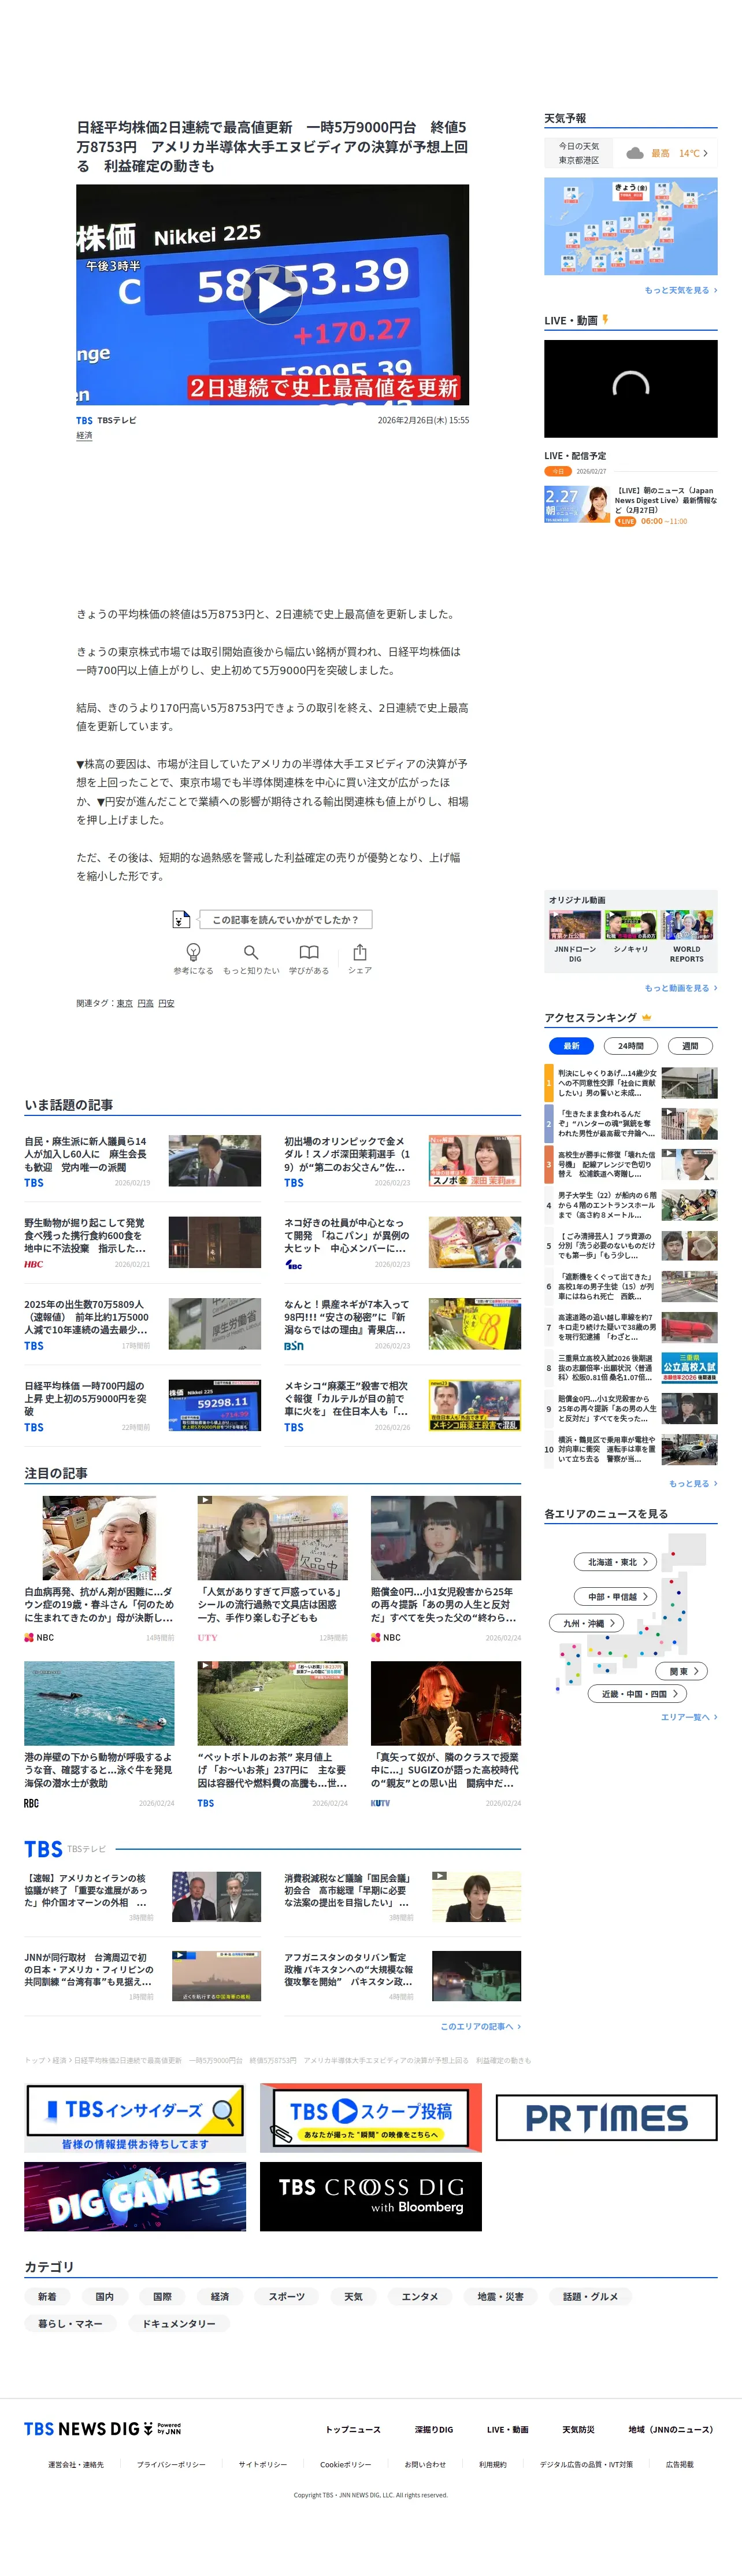Expand もっと動画を見る link
Screen dimensions: 742x2576
[681, 988]
